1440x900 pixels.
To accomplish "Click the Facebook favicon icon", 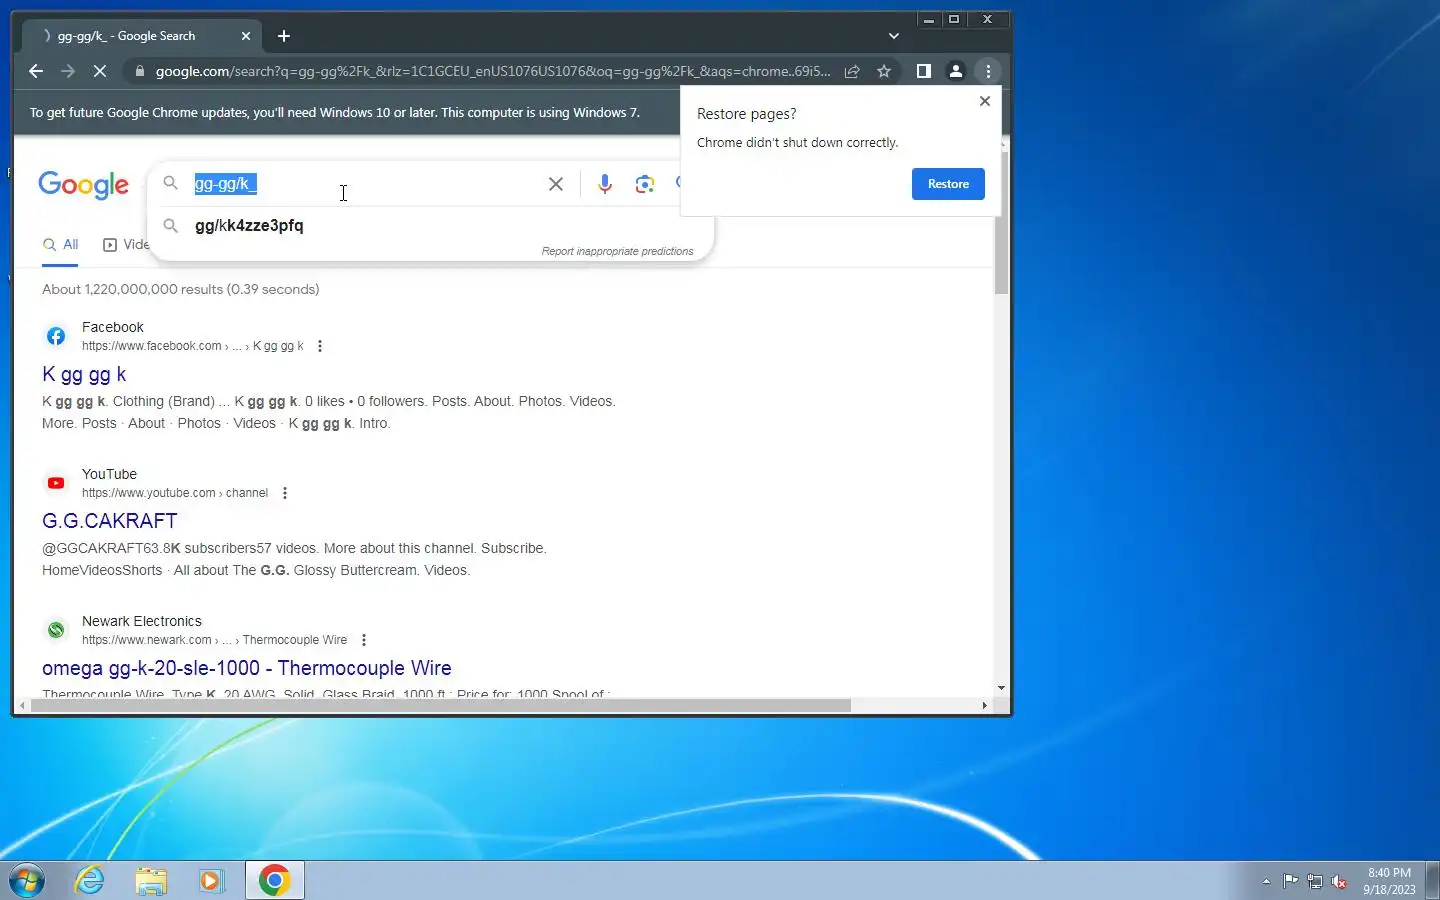I will coord(56,336).
